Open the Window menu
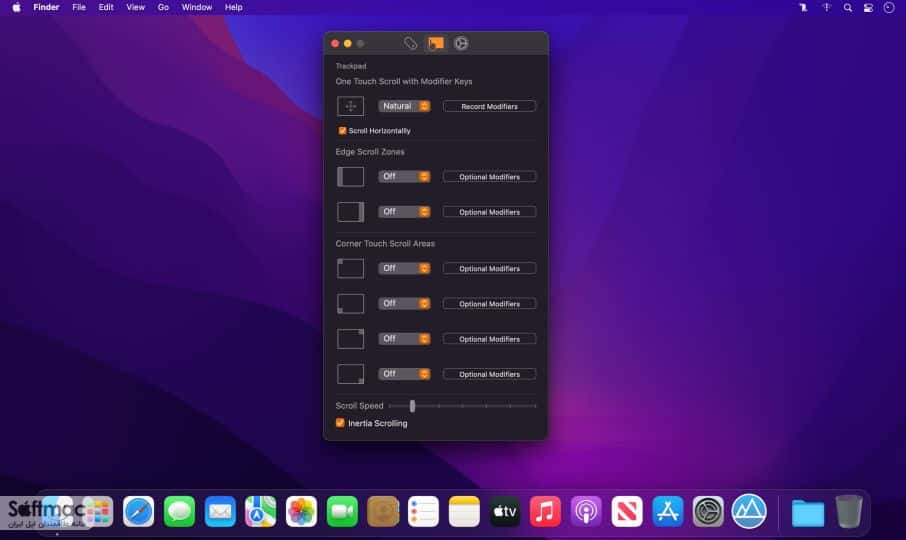This screenshot has width=906, height=540. pyautogui.click(x=196, y=8)
